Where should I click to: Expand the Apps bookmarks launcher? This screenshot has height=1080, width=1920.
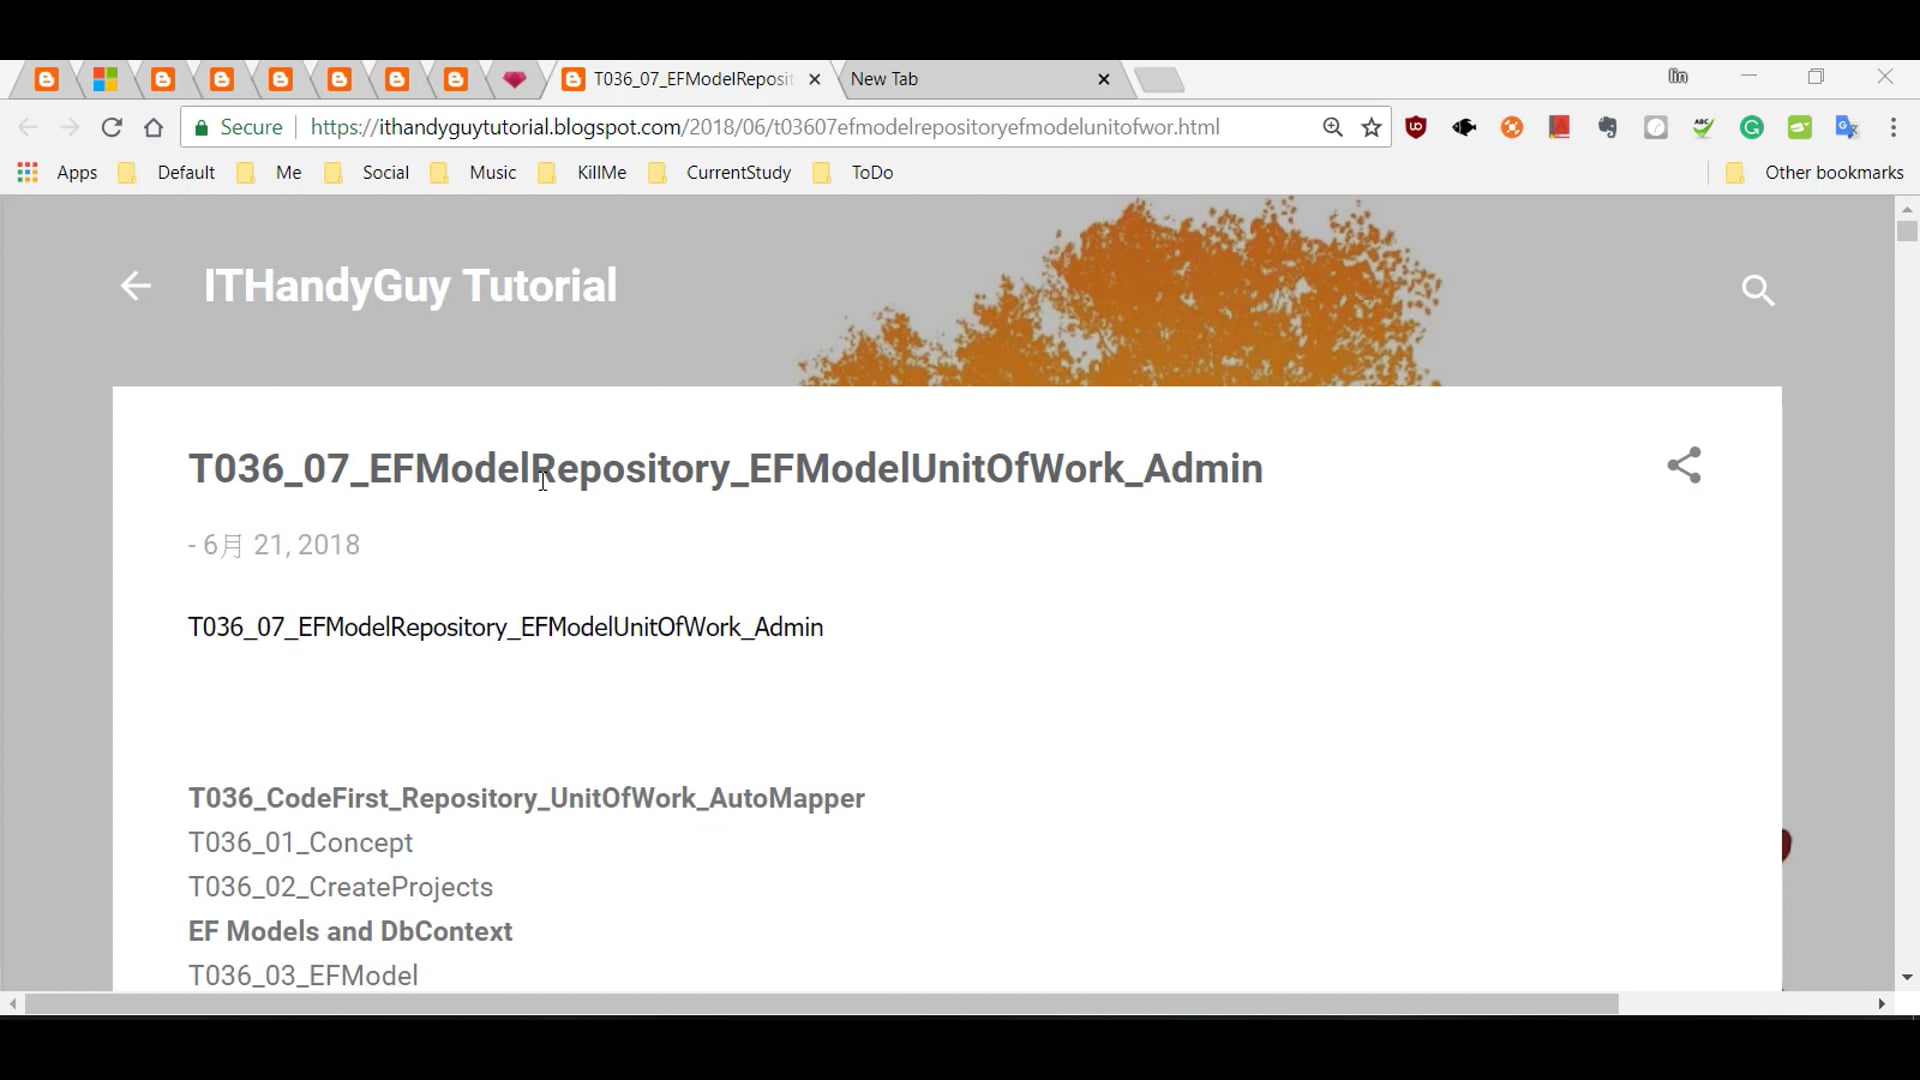point(60,172)
